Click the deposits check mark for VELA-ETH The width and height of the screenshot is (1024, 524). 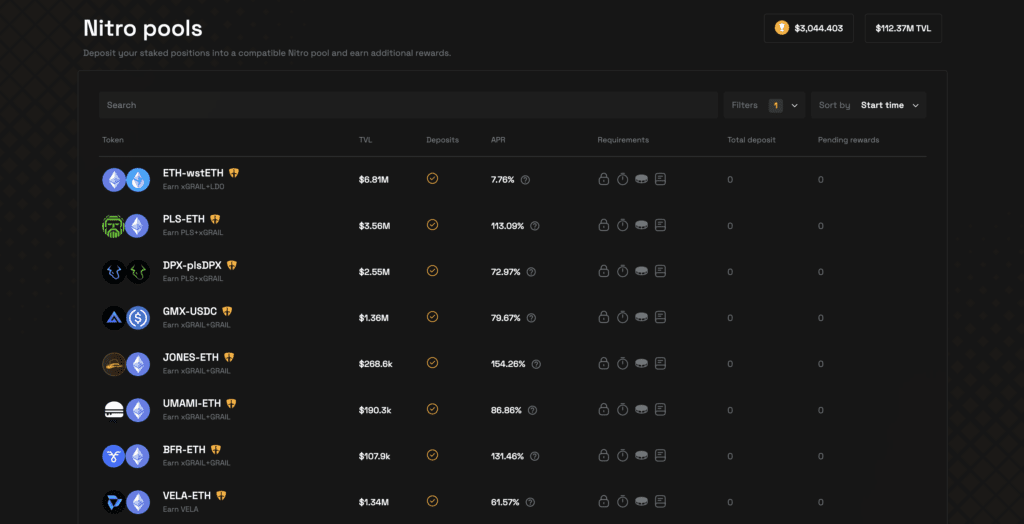pyautogui.click(x=432, y=500)
